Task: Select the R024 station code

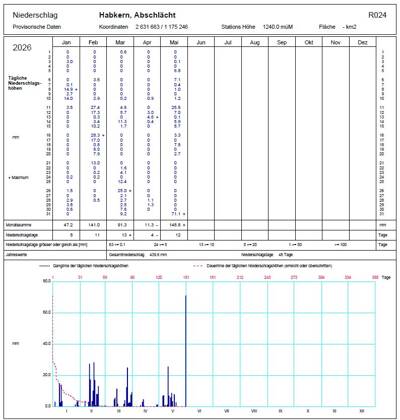Action: (377, 15)
